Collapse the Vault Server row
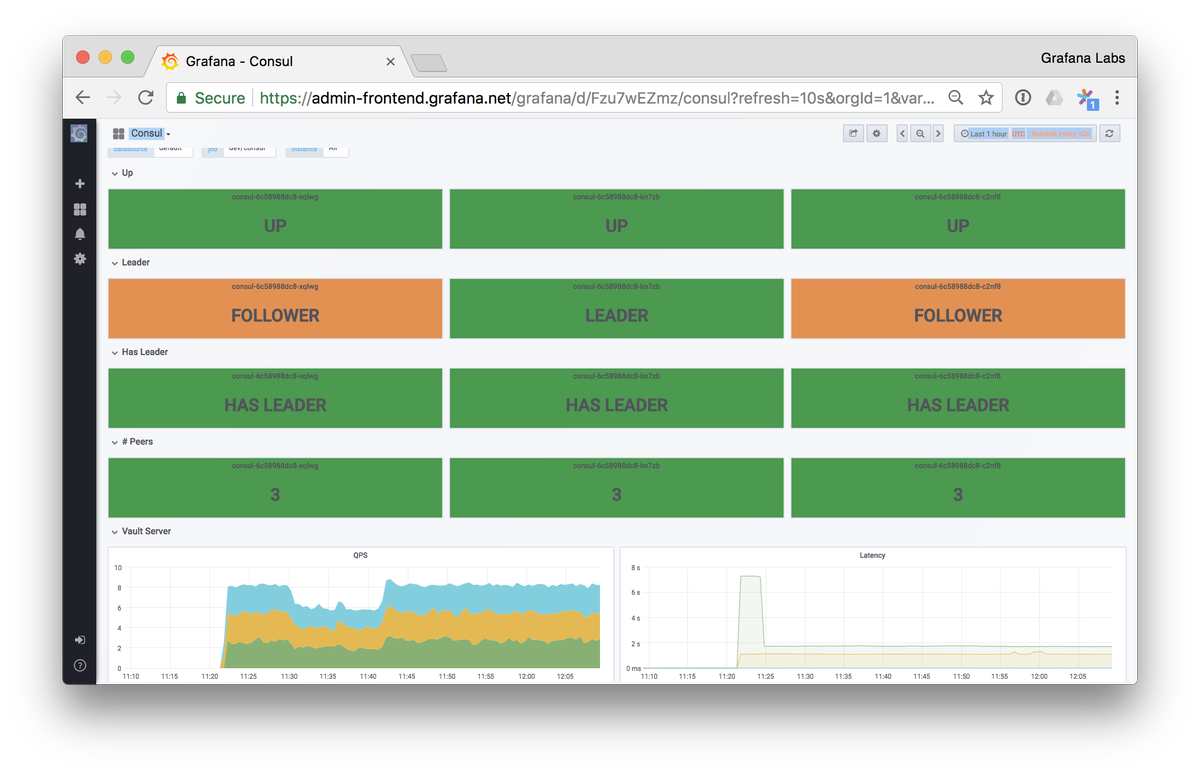The image size is (1200, 774). tap(141, 531)
